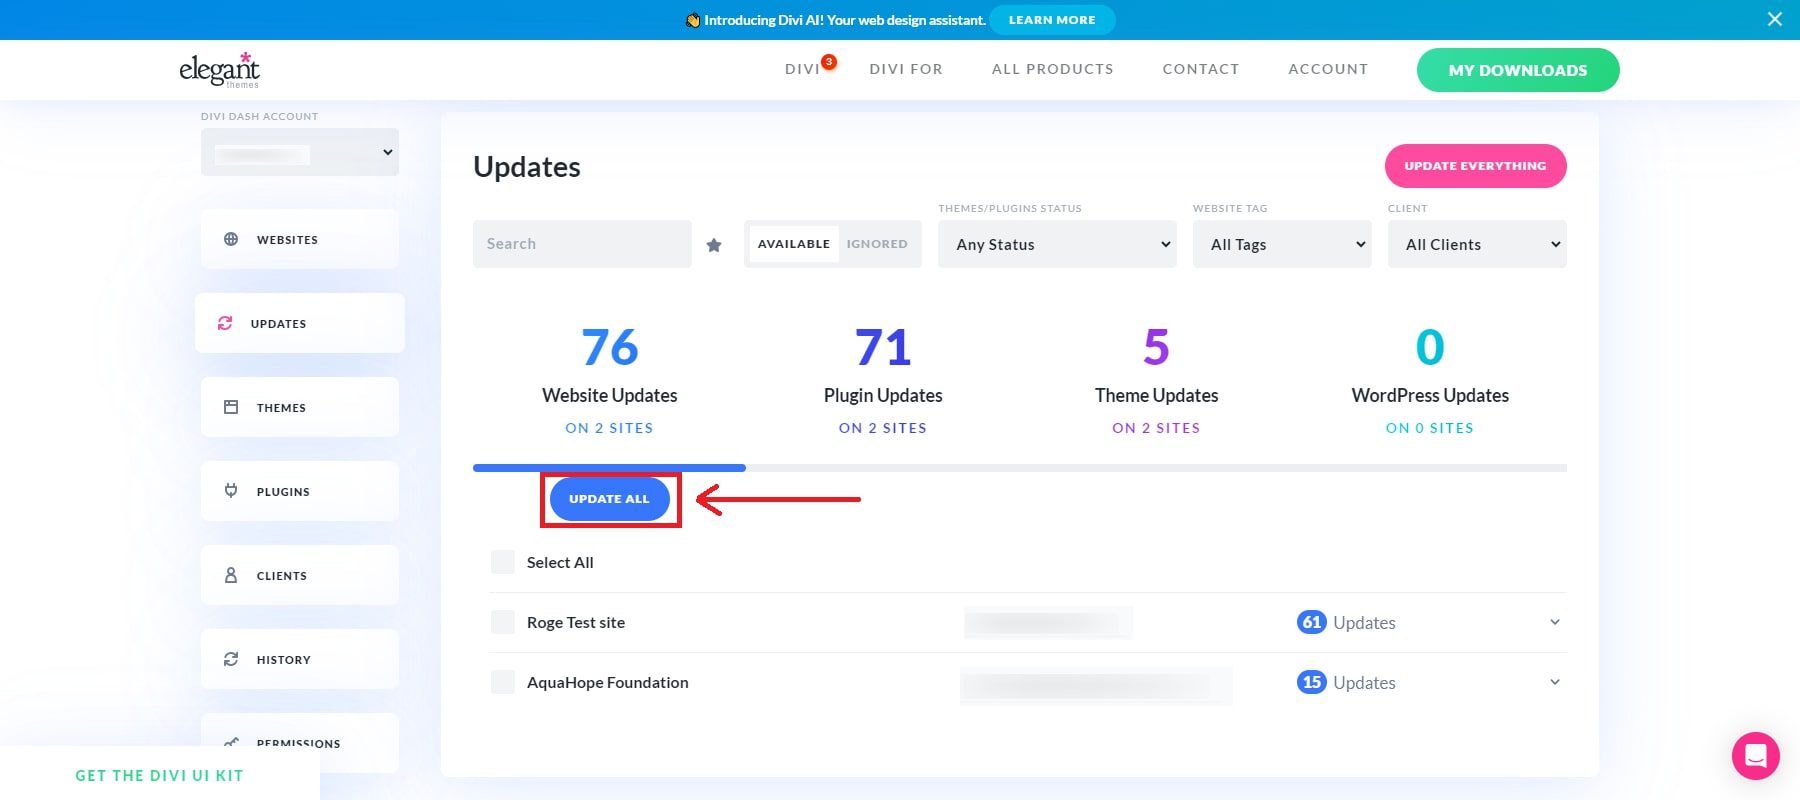Viewport: 1800px width, 800px height.
Task: Expand the AquaHope Foundation updates chevron
Action: click(1555, 682)
